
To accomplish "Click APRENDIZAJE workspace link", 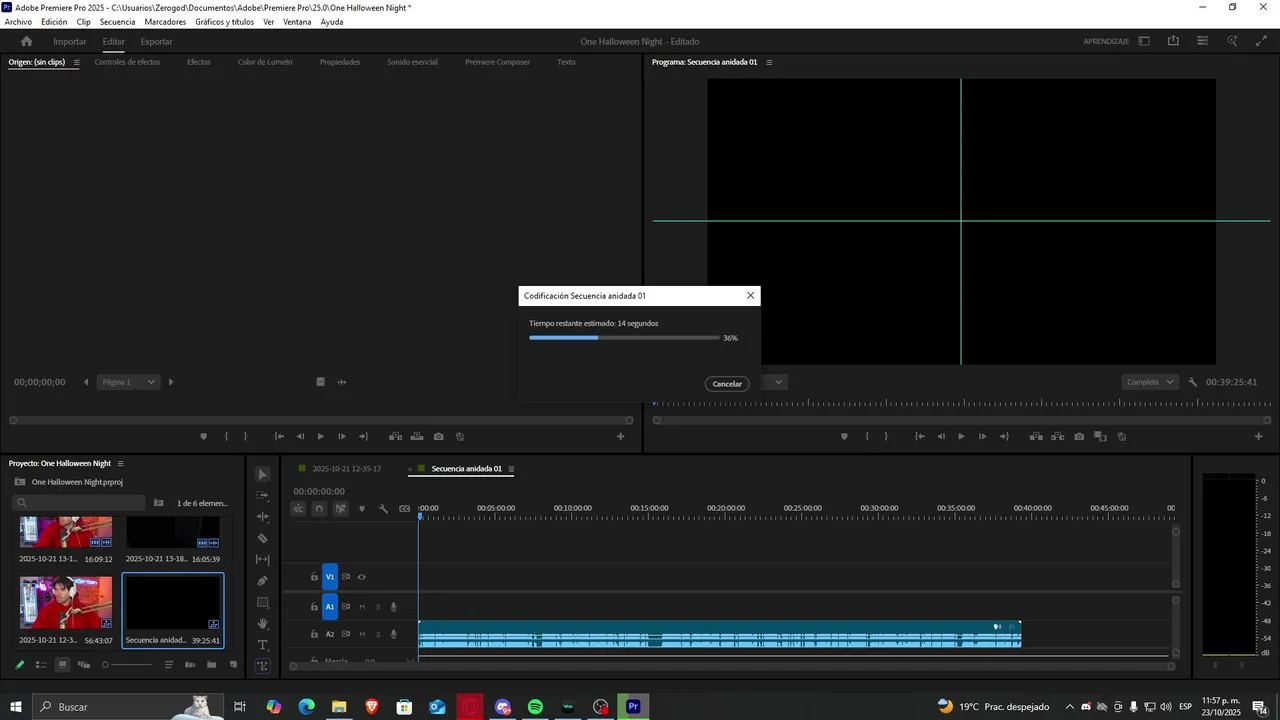I will 1106,41.
